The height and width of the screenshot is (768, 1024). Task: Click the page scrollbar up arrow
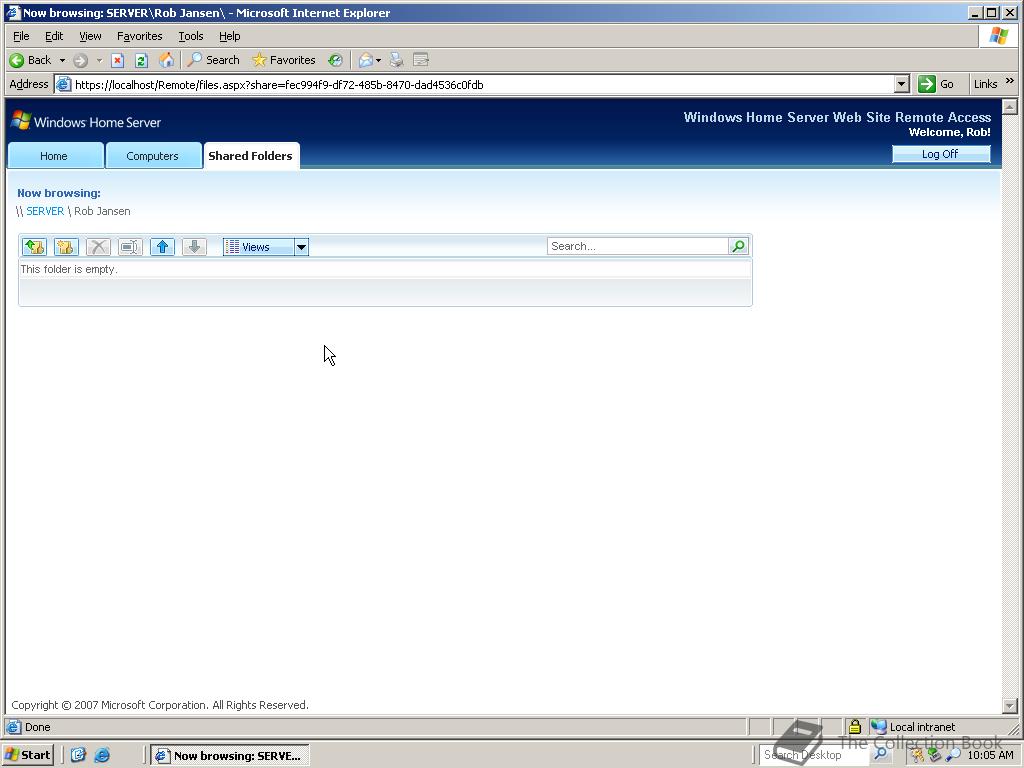tap(1010, 106)
